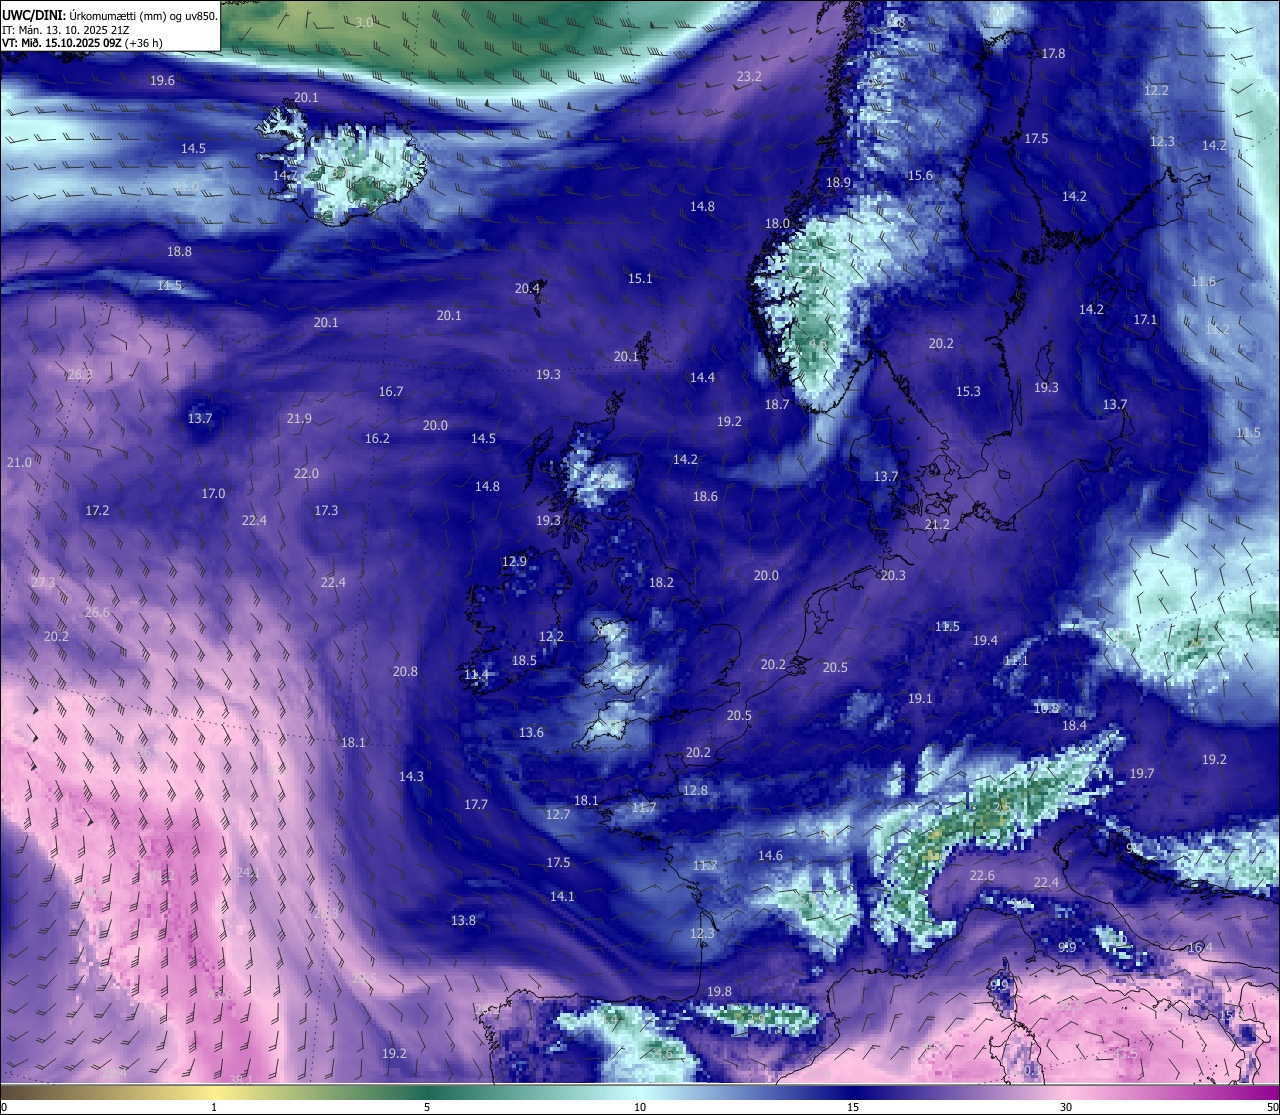Click the map value "18.2"
The image size is (1280, 1115).
pos(661,583)
